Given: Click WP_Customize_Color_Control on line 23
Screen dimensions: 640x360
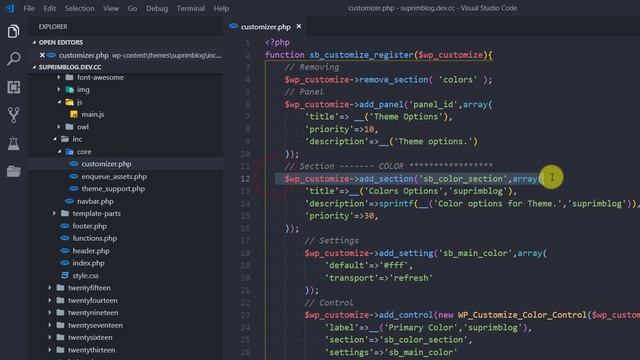Looking at the screenshot, I should [522, 315].
